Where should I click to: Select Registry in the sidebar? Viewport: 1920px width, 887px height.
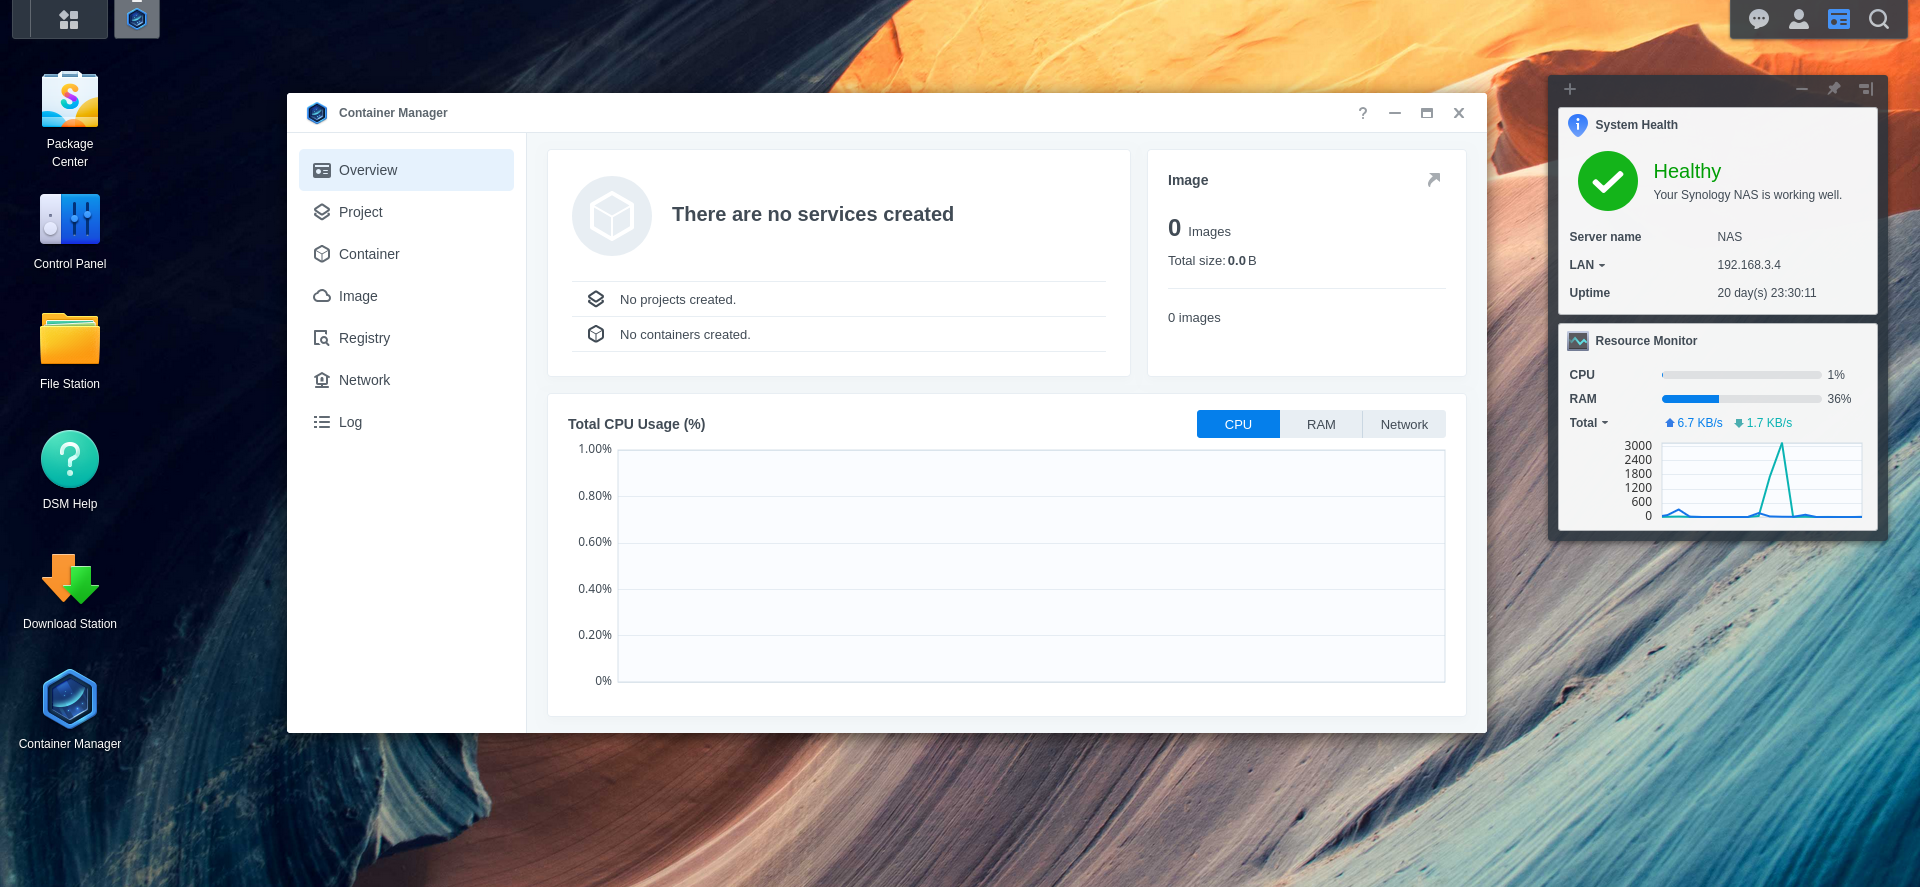[x=364, y=338]
